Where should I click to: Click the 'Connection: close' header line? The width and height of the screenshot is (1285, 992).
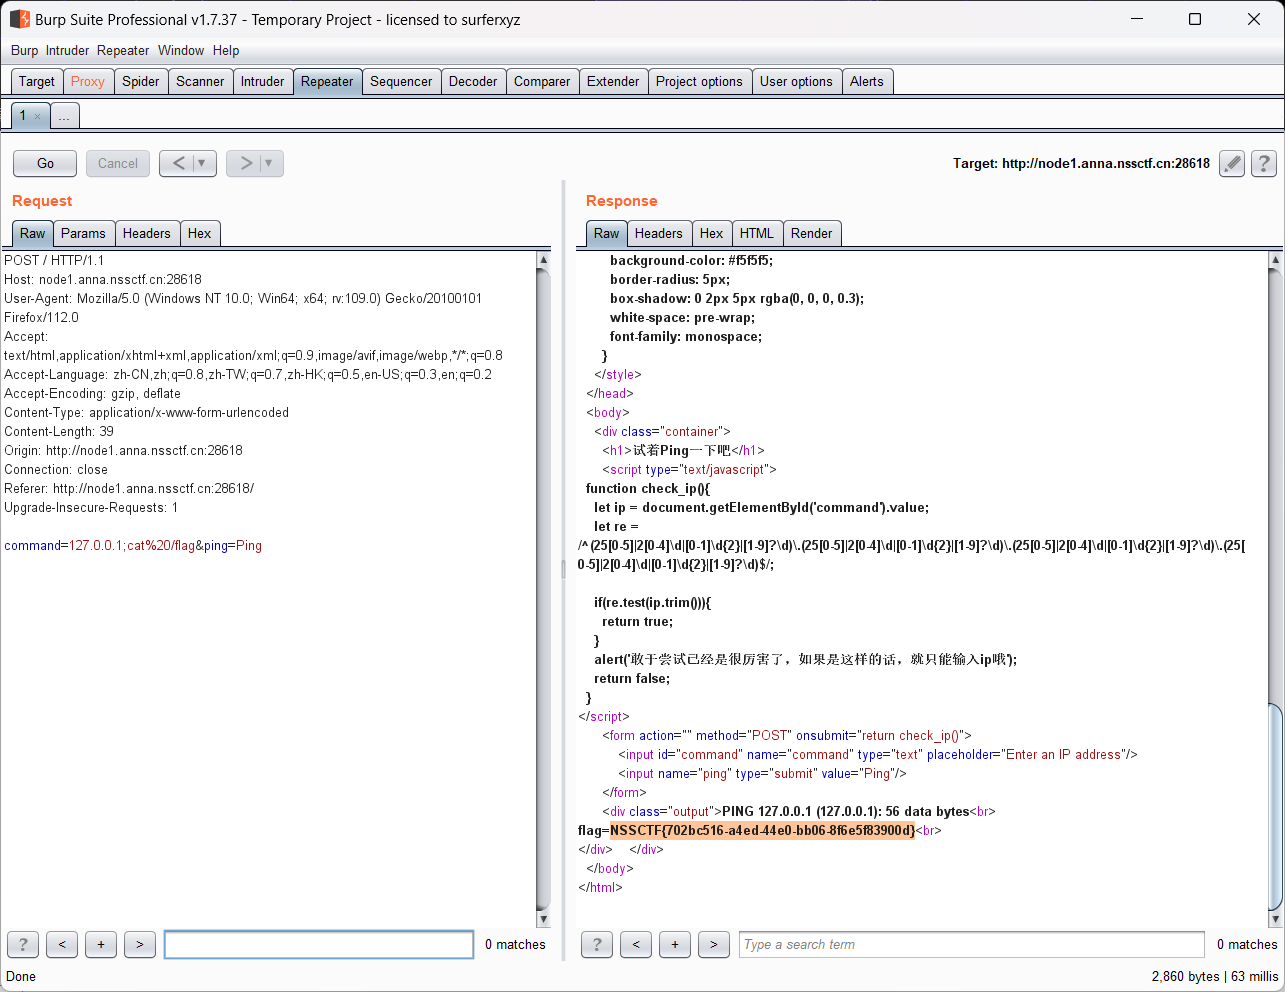coord(56,469)
